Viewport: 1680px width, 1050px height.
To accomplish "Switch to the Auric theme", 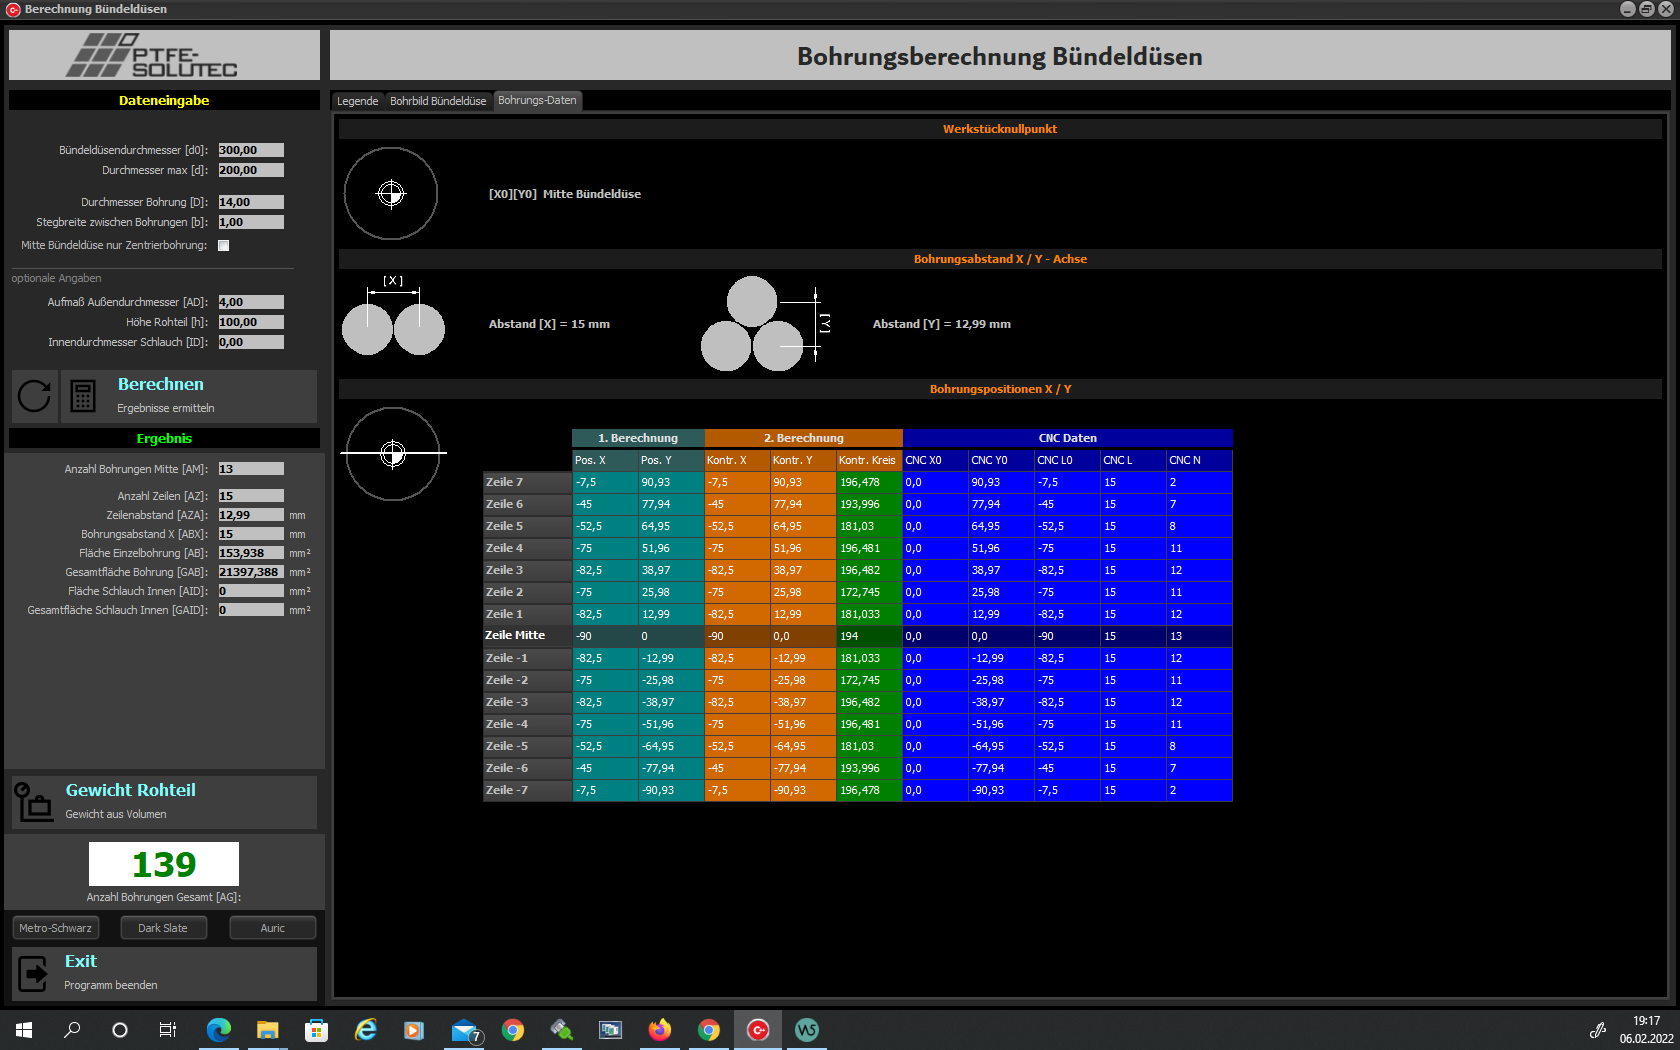I will click(272, 928).
